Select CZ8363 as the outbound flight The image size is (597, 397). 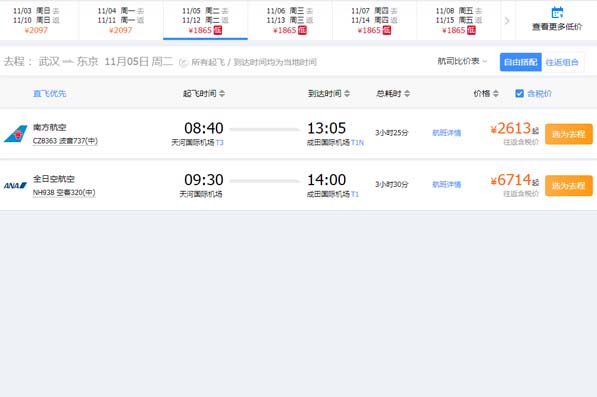click(568, 134)
